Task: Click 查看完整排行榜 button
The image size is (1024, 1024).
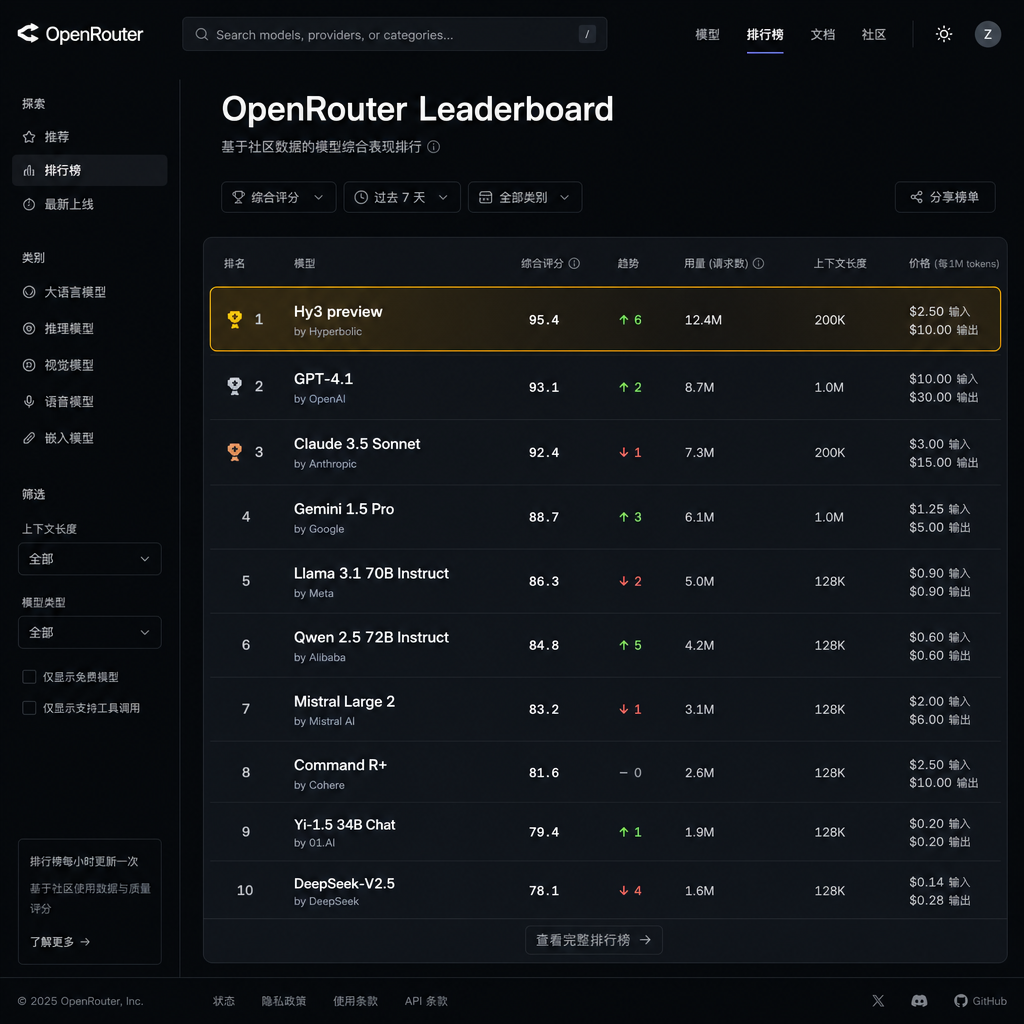Action: [x=594, y=940]
